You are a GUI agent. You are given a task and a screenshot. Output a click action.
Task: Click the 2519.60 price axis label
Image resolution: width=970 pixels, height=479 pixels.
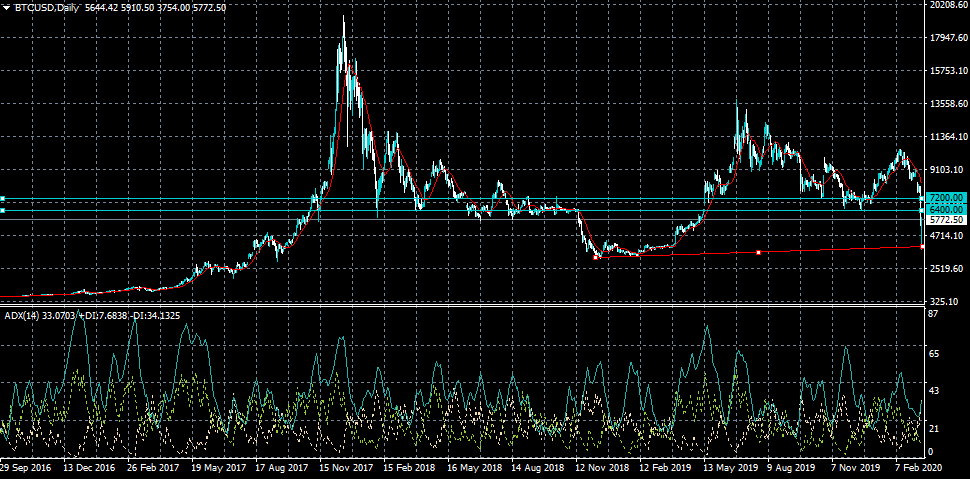[948, 269]
